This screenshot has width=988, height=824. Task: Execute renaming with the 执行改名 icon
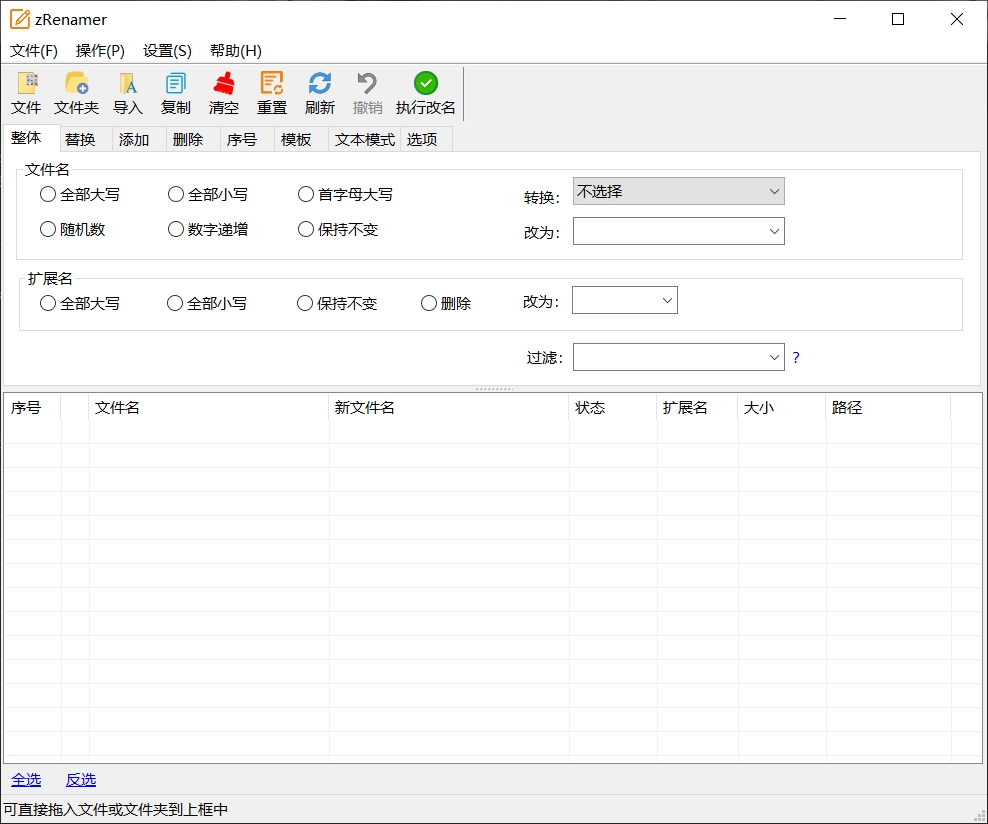click(x=425, y=93)
